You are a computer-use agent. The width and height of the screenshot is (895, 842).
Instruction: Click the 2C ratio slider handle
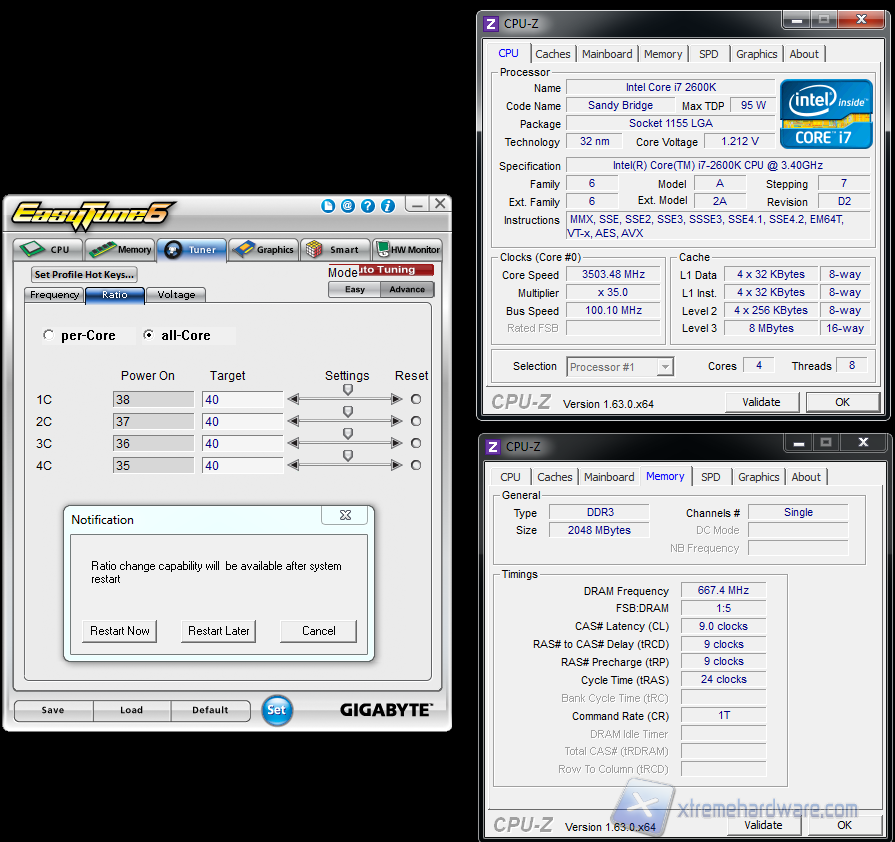pos(348,412)
